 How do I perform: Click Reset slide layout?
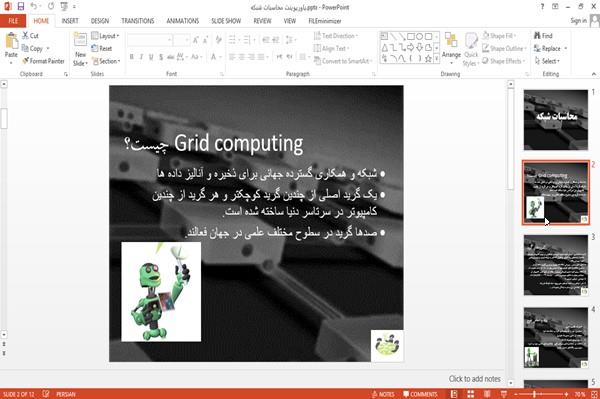pos(102,48)
